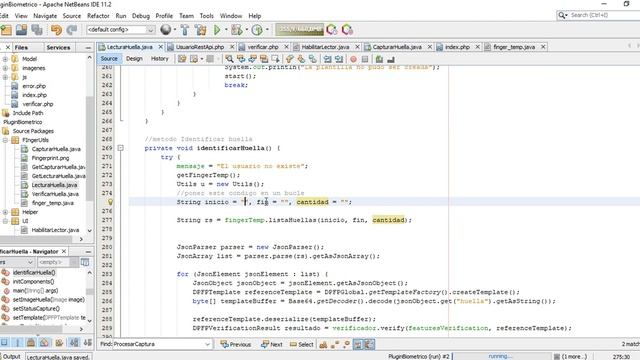Click the Previous button in Find bar

click(236, 344)
